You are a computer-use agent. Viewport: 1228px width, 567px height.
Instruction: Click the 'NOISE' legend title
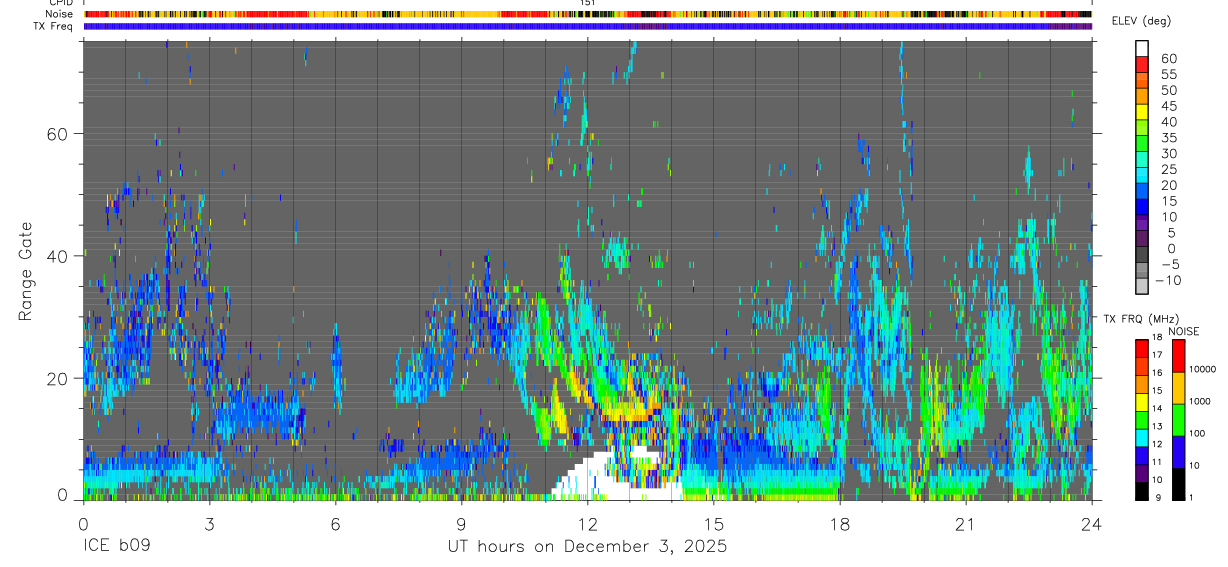pyautogui.click(x=1184, y=331)
